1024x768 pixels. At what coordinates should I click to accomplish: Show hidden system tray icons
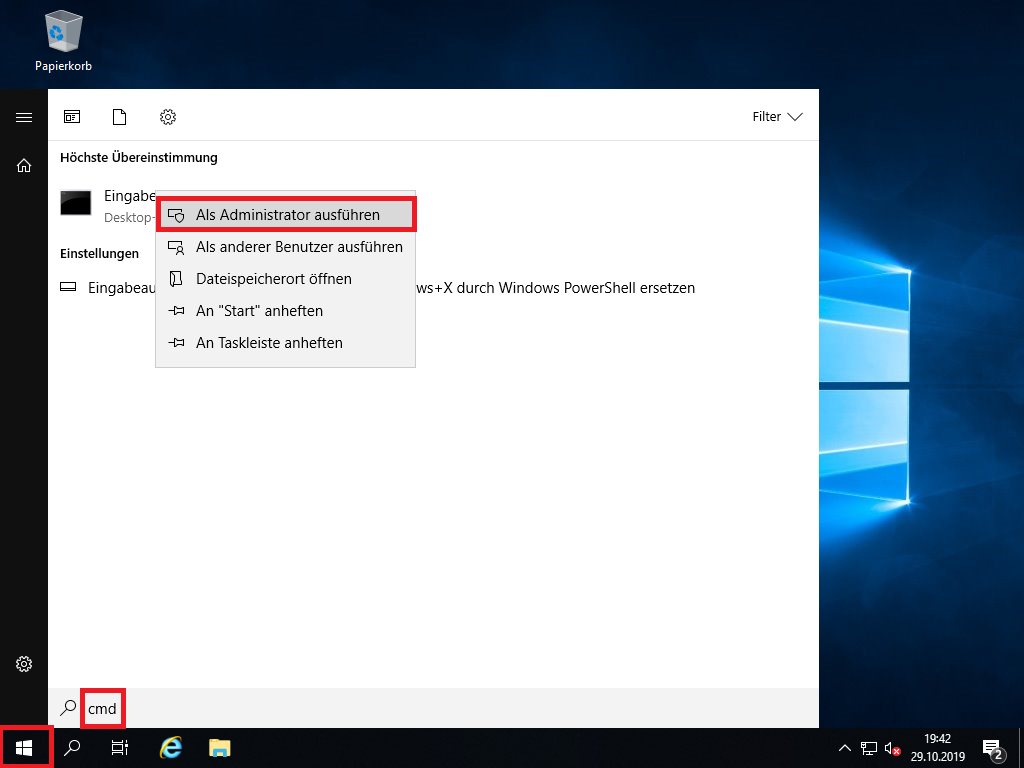pos(845,748)
